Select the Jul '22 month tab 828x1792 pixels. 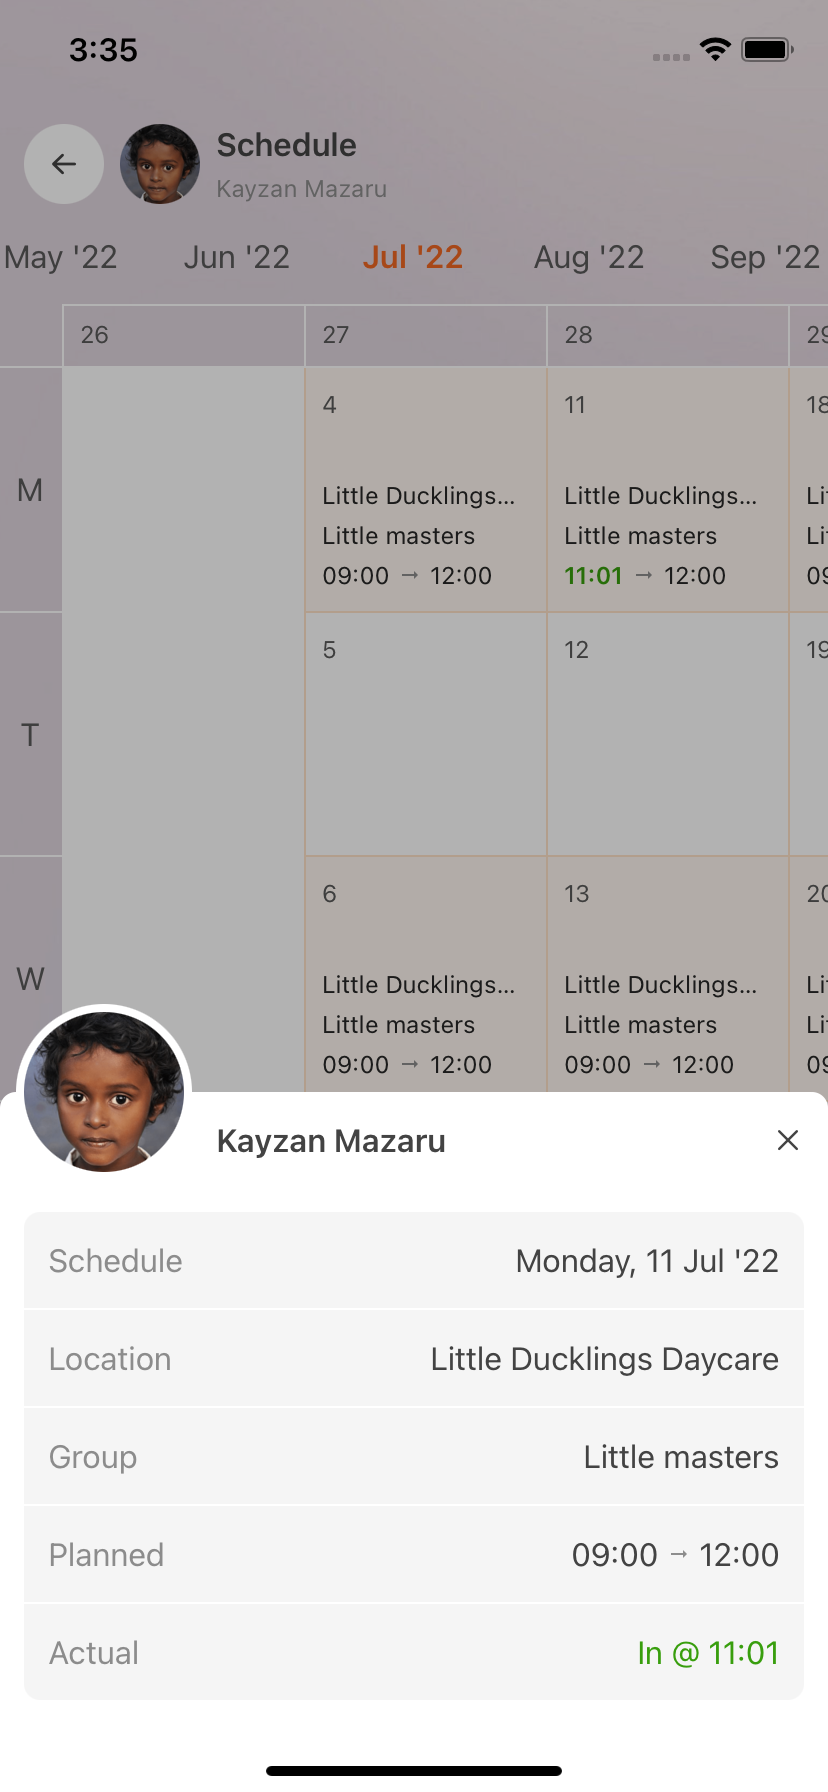pos(413,258)
